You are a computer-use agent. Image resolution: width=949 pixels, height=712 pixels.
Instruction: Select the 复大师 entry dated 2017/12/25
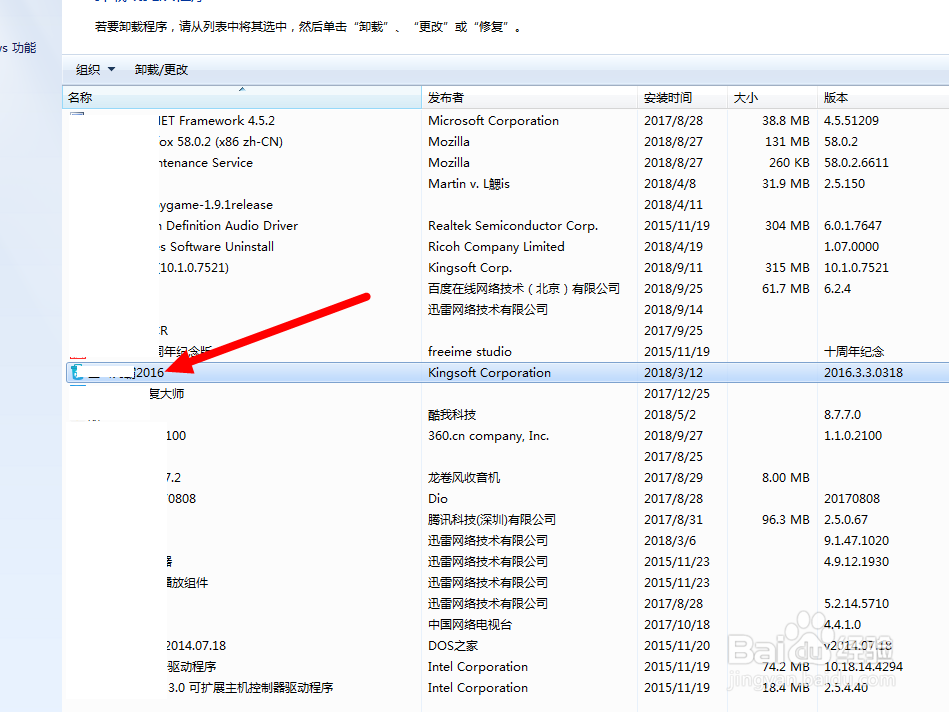click(507, 394)
